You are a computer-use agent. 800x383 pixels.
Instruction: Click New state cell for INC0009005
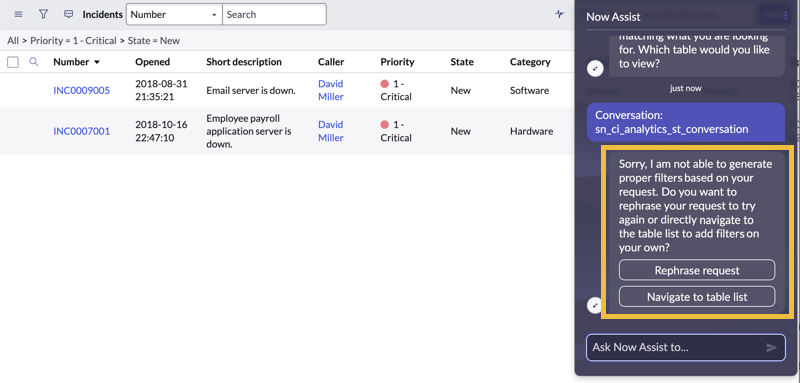click(x=460, y=90)
